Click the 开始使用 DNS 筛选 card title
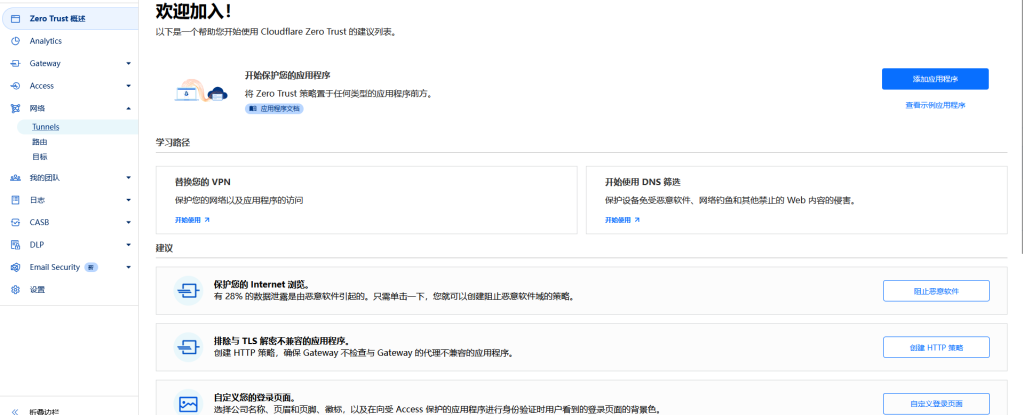 [x=643, y=182]
